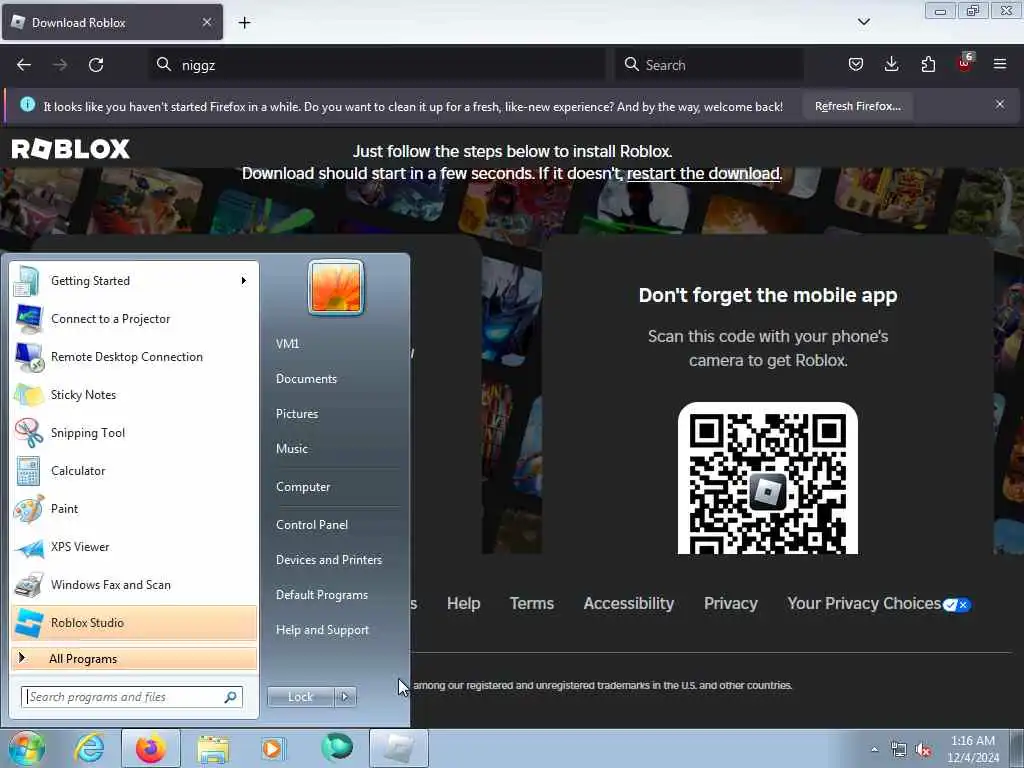
Task: Open Pictures from Start menu
Action: (x=297, y=414)
